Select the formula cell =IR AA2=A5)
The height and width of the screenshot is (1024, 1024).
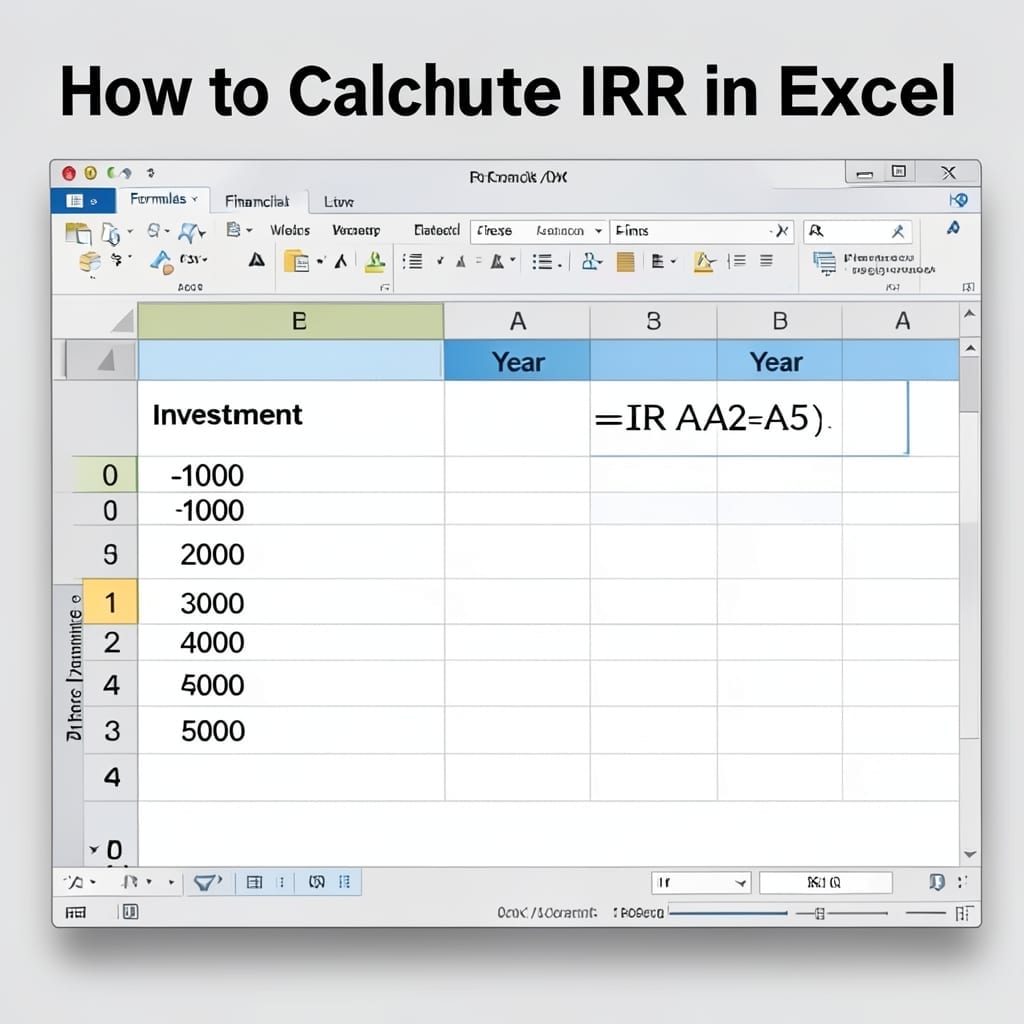pos(749,418)
